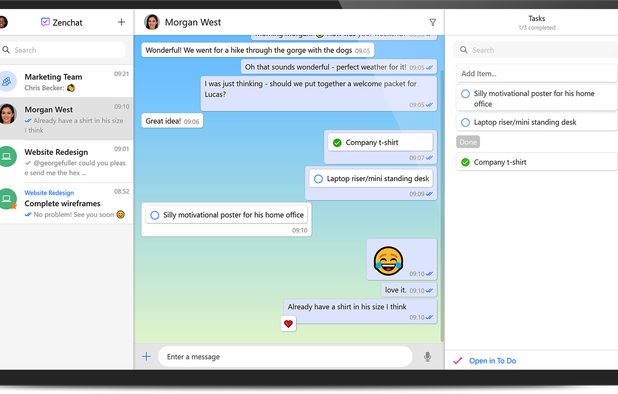This screenshot has height=394, width=618.
Task: Click the Website Redesign blue link label
Action: (x=49, y=193)
